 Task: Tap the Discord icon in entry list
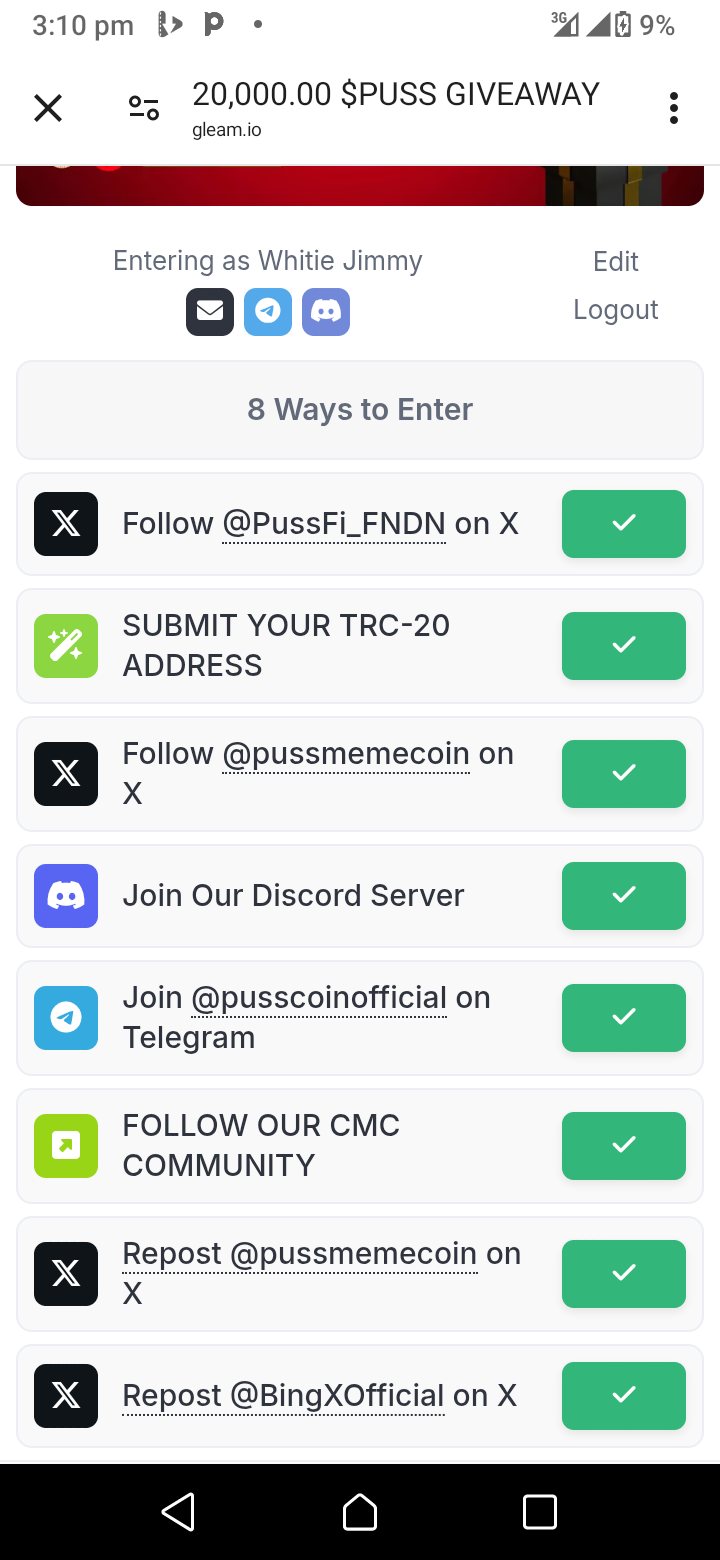click(66, 896)
